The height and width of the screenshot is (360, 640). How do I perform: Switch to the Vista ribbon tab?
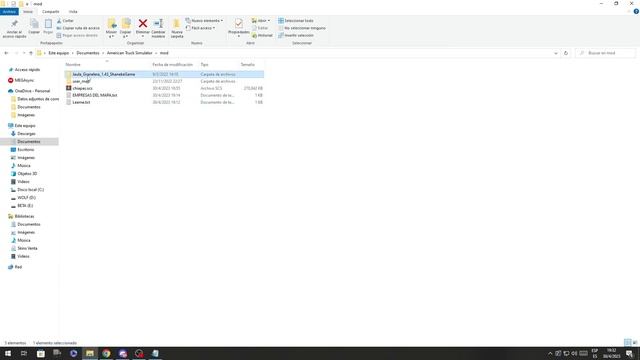coord(73,11)
